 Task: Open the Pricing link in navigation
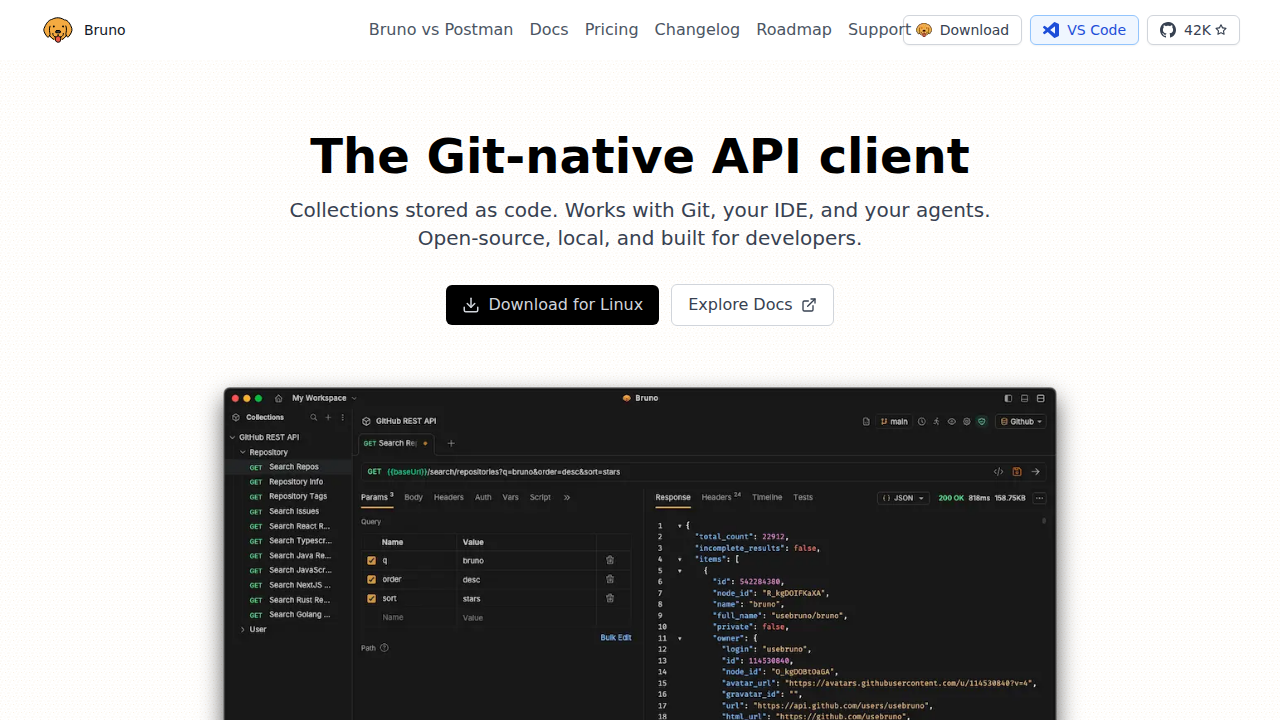(611, 30)
